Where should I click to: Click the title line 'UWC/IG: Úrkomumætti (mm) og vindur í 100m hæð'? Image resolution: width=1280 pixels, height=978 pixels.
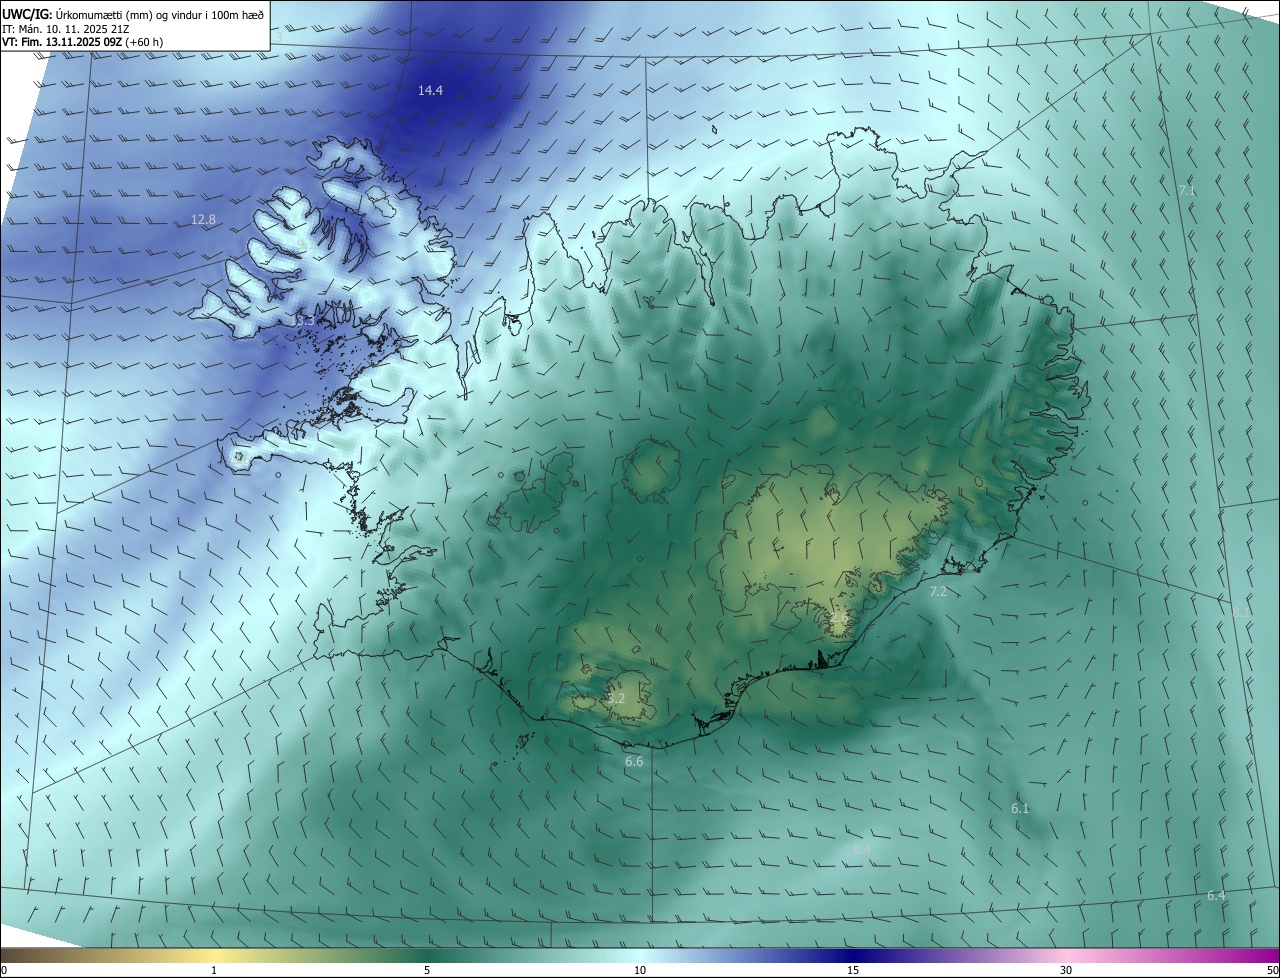point(133,14)
